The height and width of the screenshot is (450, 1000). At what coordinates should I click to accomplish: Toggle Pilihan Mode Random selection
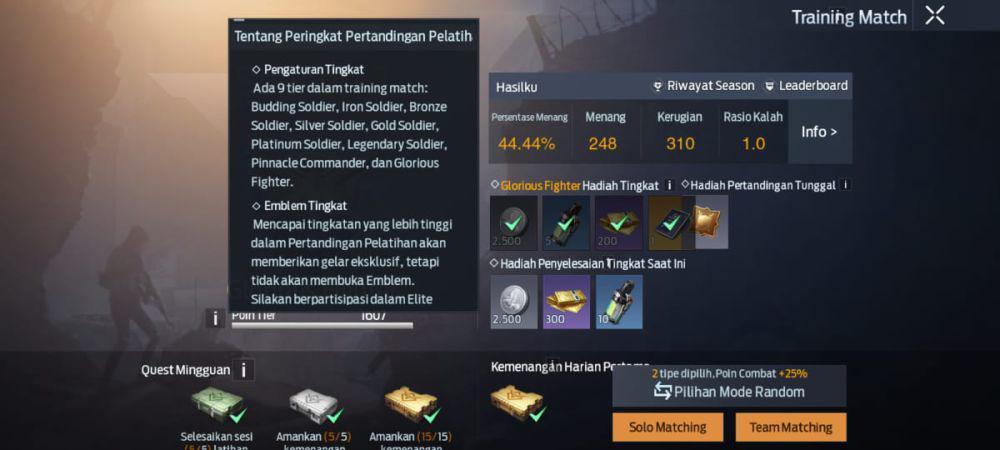[x=730, y=391]
